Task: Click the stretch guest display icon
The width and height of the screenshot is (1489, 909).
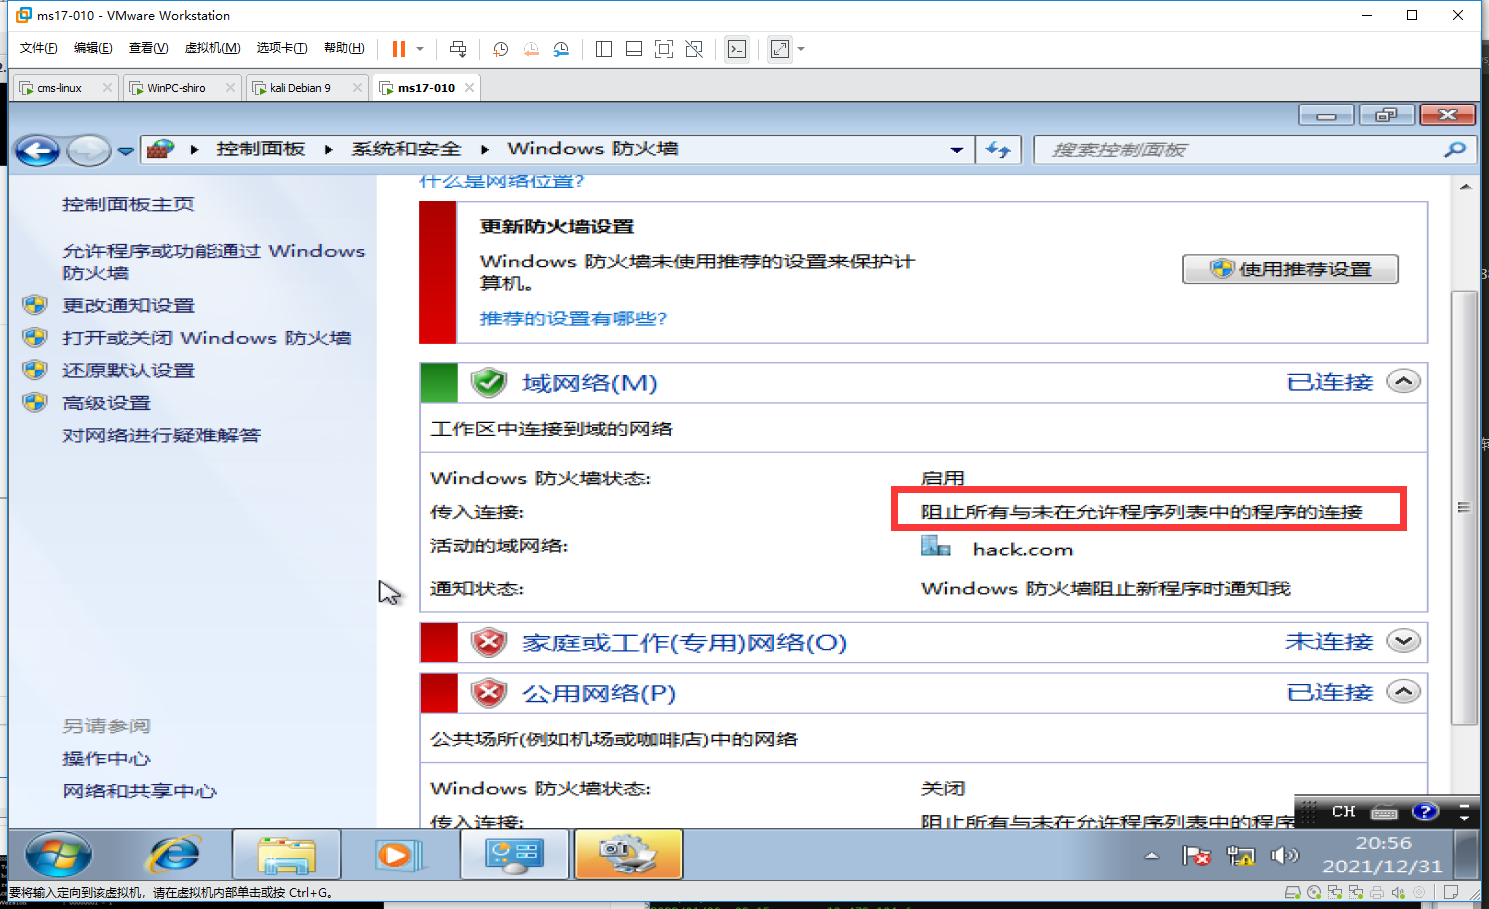Action: [780, 49]
